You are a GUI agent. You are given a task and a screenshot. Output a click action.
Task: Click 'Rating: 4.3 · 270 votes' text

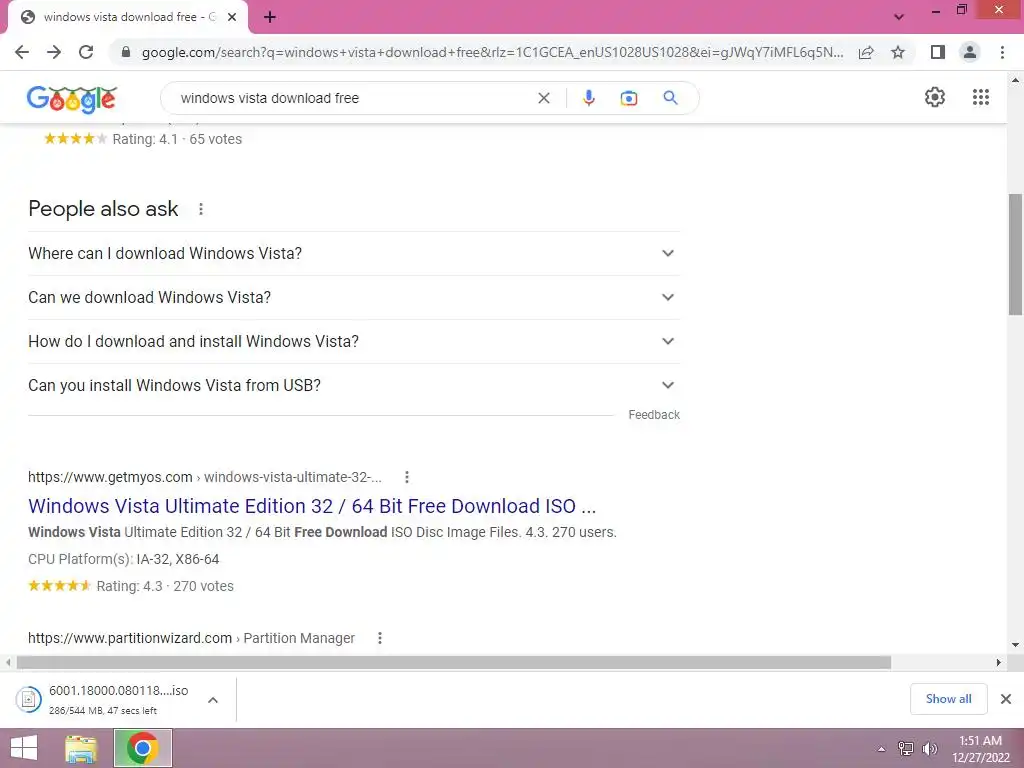tap(165, 586)
